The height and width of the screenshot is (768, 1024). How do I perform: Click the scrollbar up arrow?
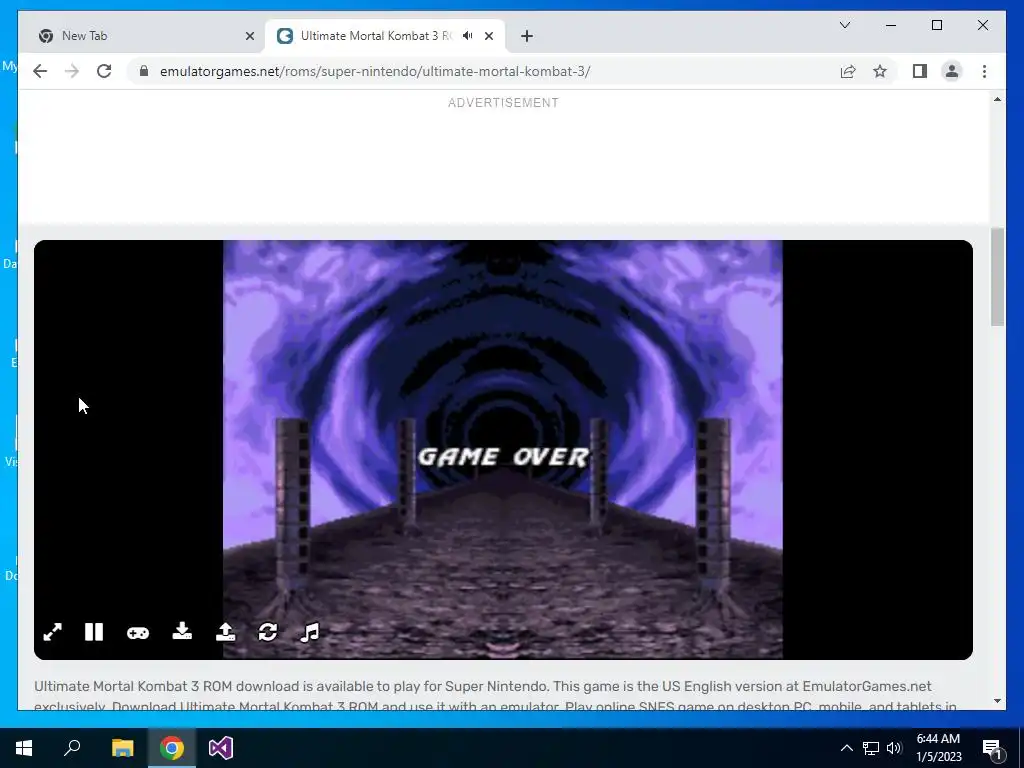click(x=997, y=99)
